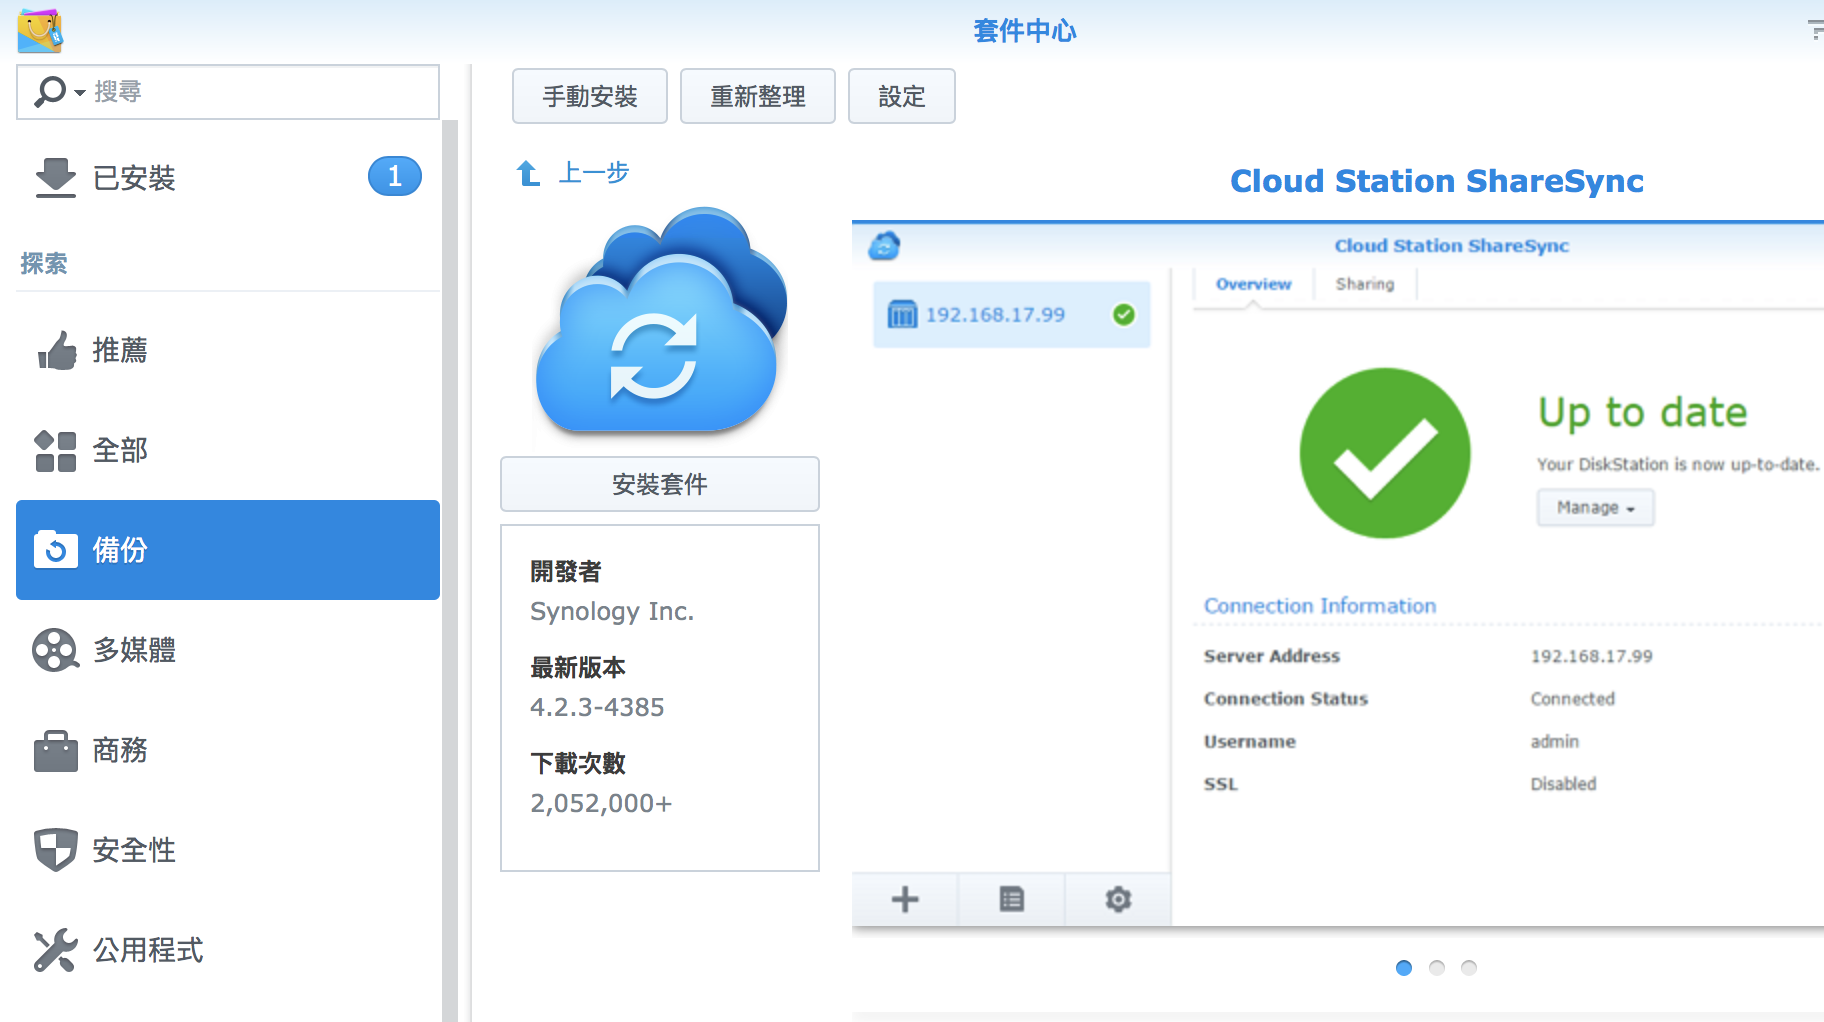This screenshot has height=1022, width=1824.
Task: Expand the search filter dropdown arrow
Action: coord(79,93)
